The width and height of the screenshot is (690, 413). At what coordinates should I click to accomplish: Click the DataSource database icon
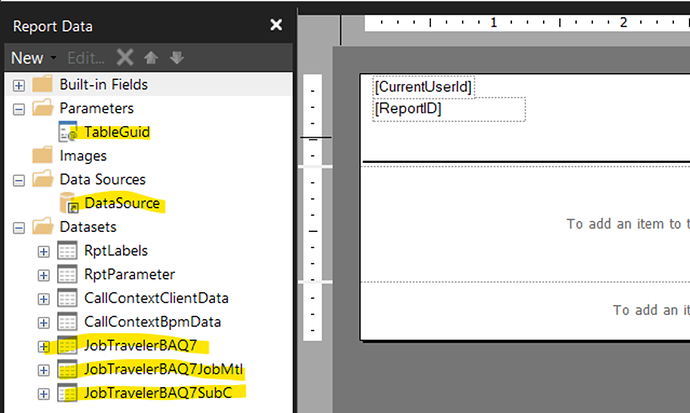[x=69, y=203]
